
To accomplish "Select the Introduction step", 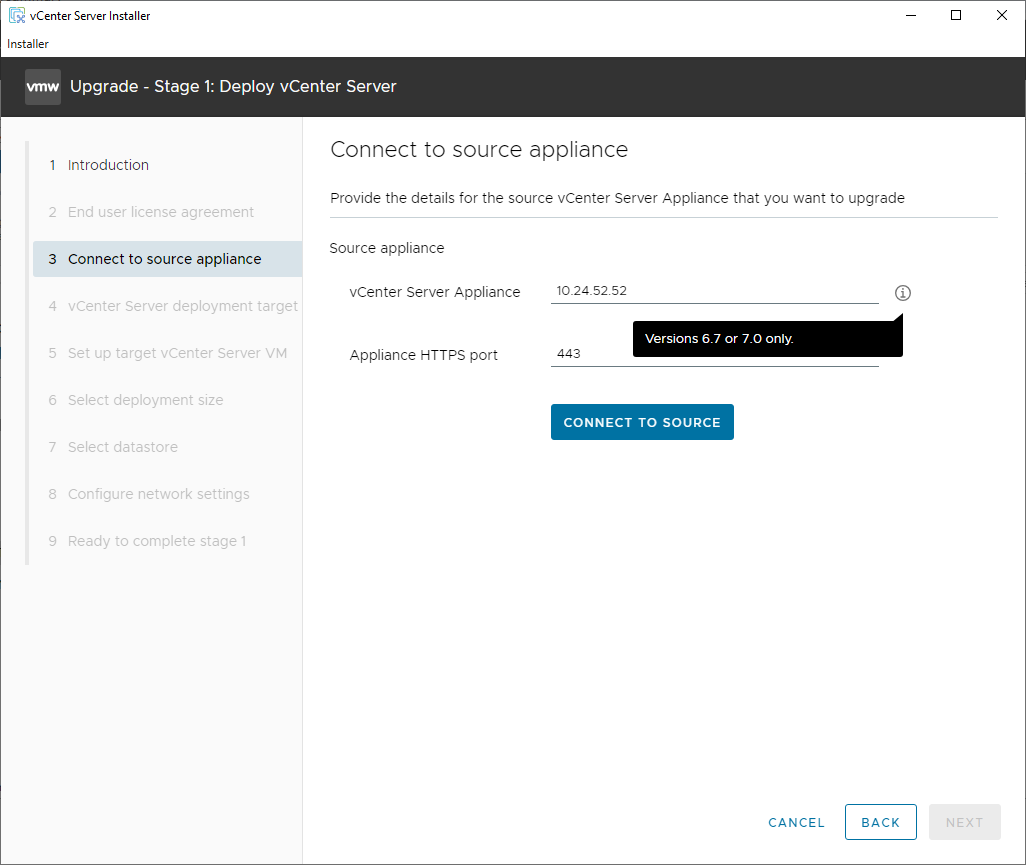I will tap(108, 165).
